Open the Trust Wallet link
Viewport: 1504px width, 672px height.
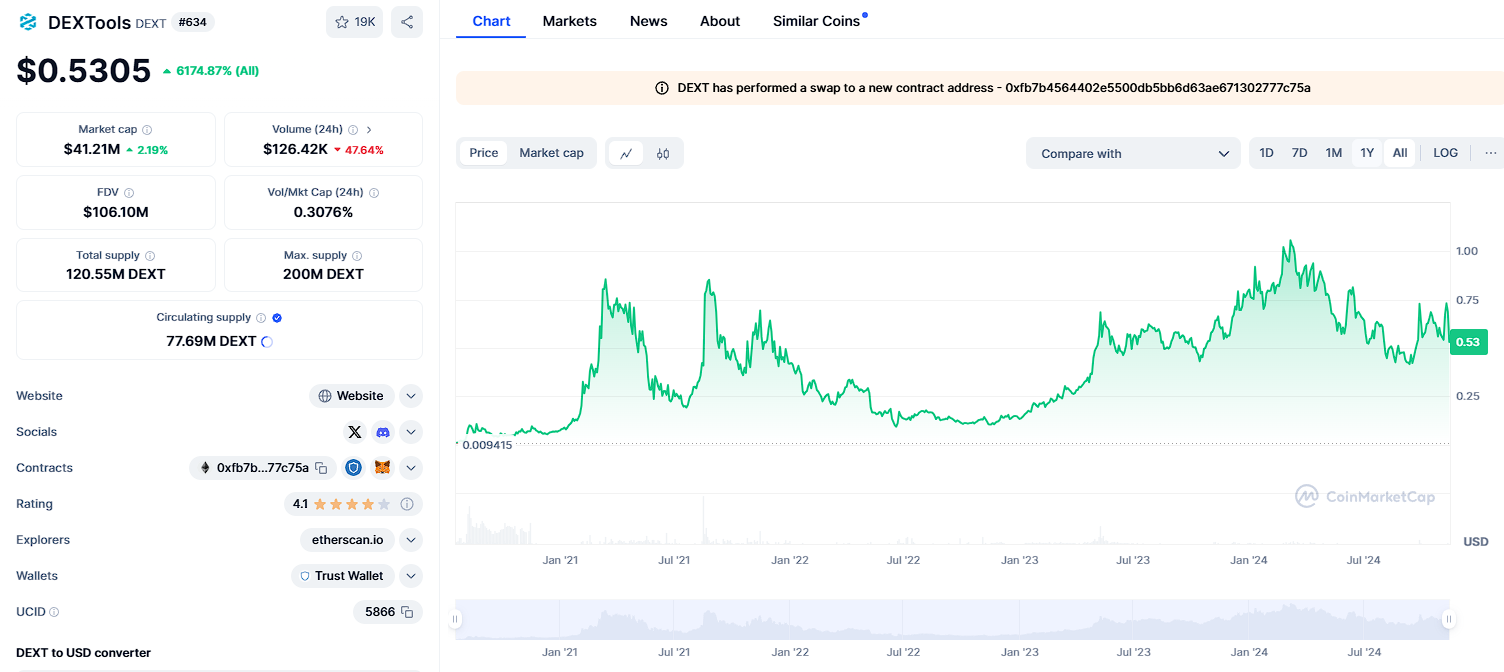pos(342,576)
